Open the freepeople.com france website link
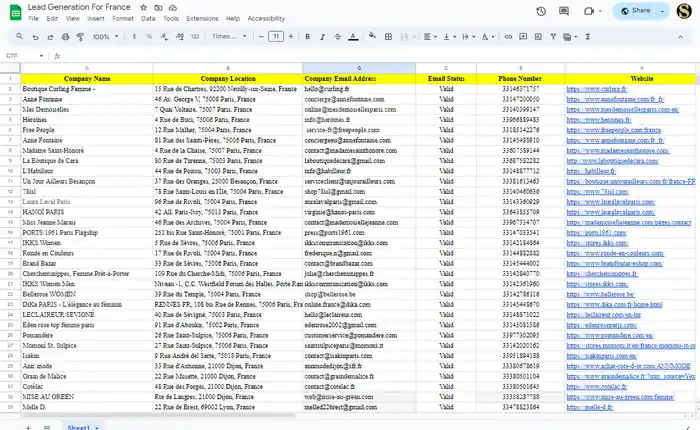Viewport: 700px width, 430px height. [613, 130]
